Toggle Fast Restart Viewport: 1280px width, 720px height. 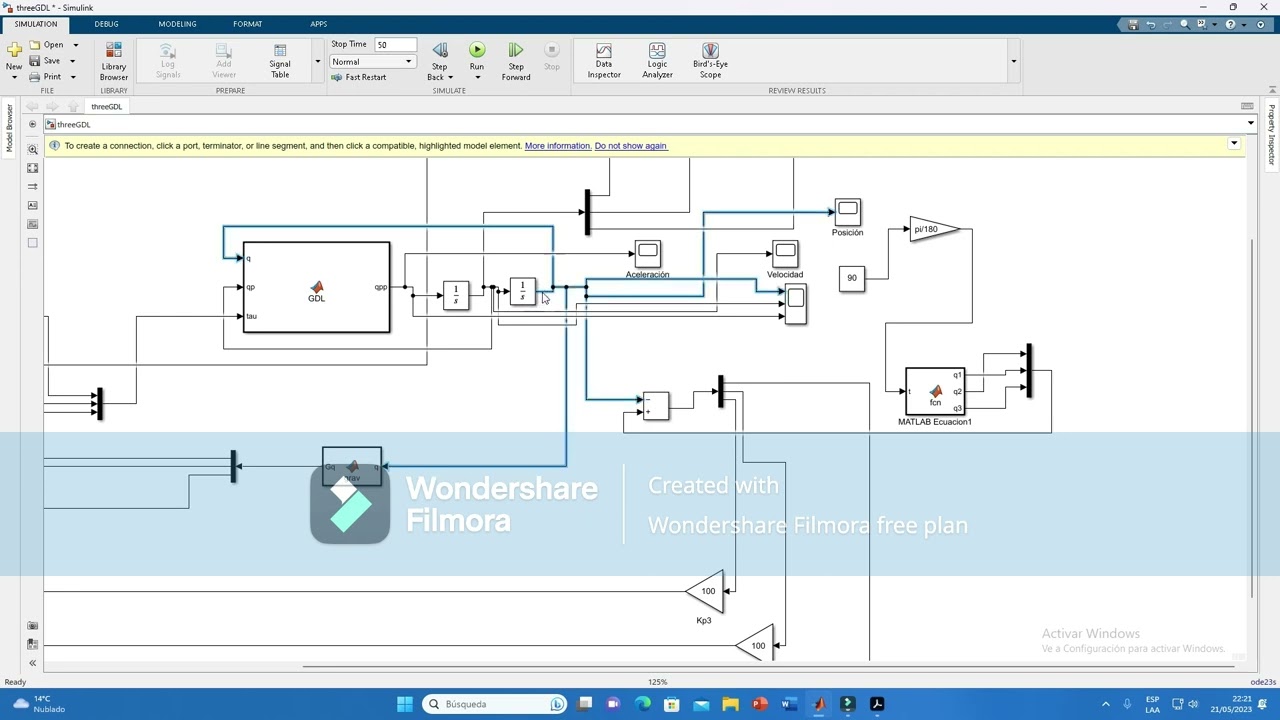click(x=358, y=77)
